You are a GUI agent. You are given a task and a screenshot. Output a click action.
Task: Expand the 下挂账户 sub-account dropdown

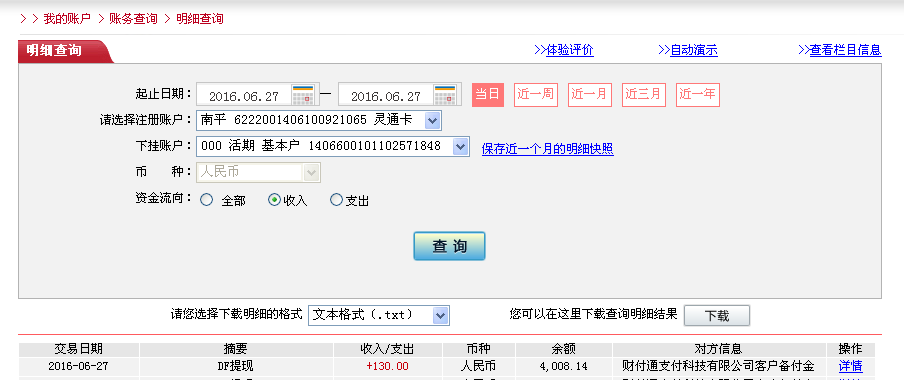(x=460, y=146)
